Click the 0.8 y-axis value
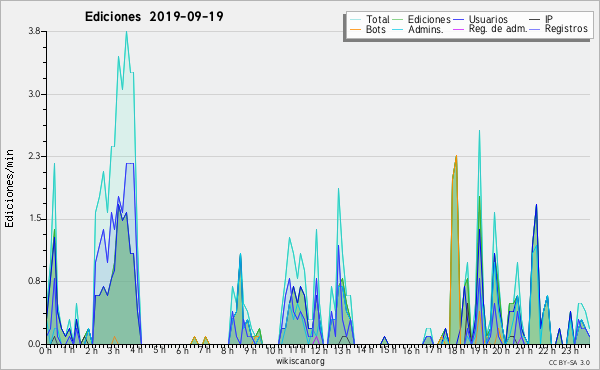Image resolution: width=600 pixels, height=370 pixels. tap(34, 281)
